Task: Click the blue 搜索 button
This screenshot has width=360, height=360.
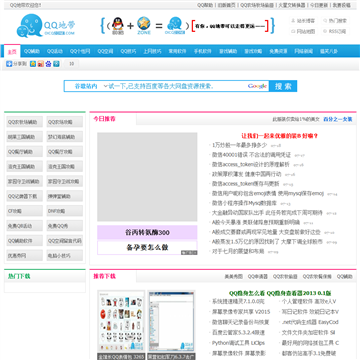Action: [283, 86]
